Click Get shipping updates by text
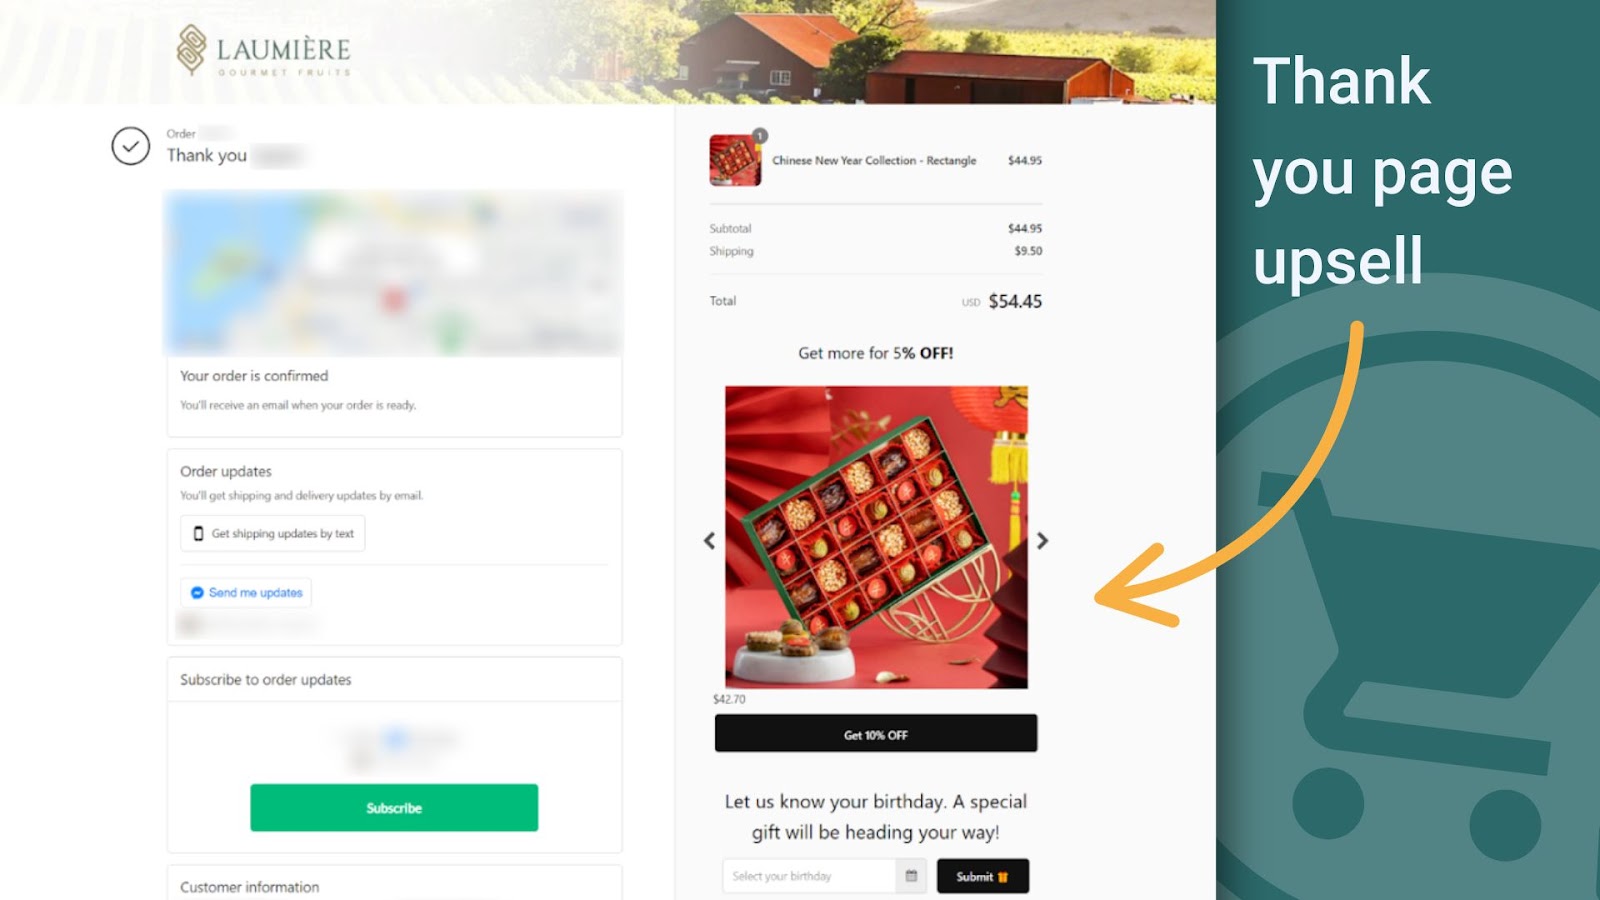Image resolution: width=1600 pixels, height=900 pixels. (x=273, y=534)
